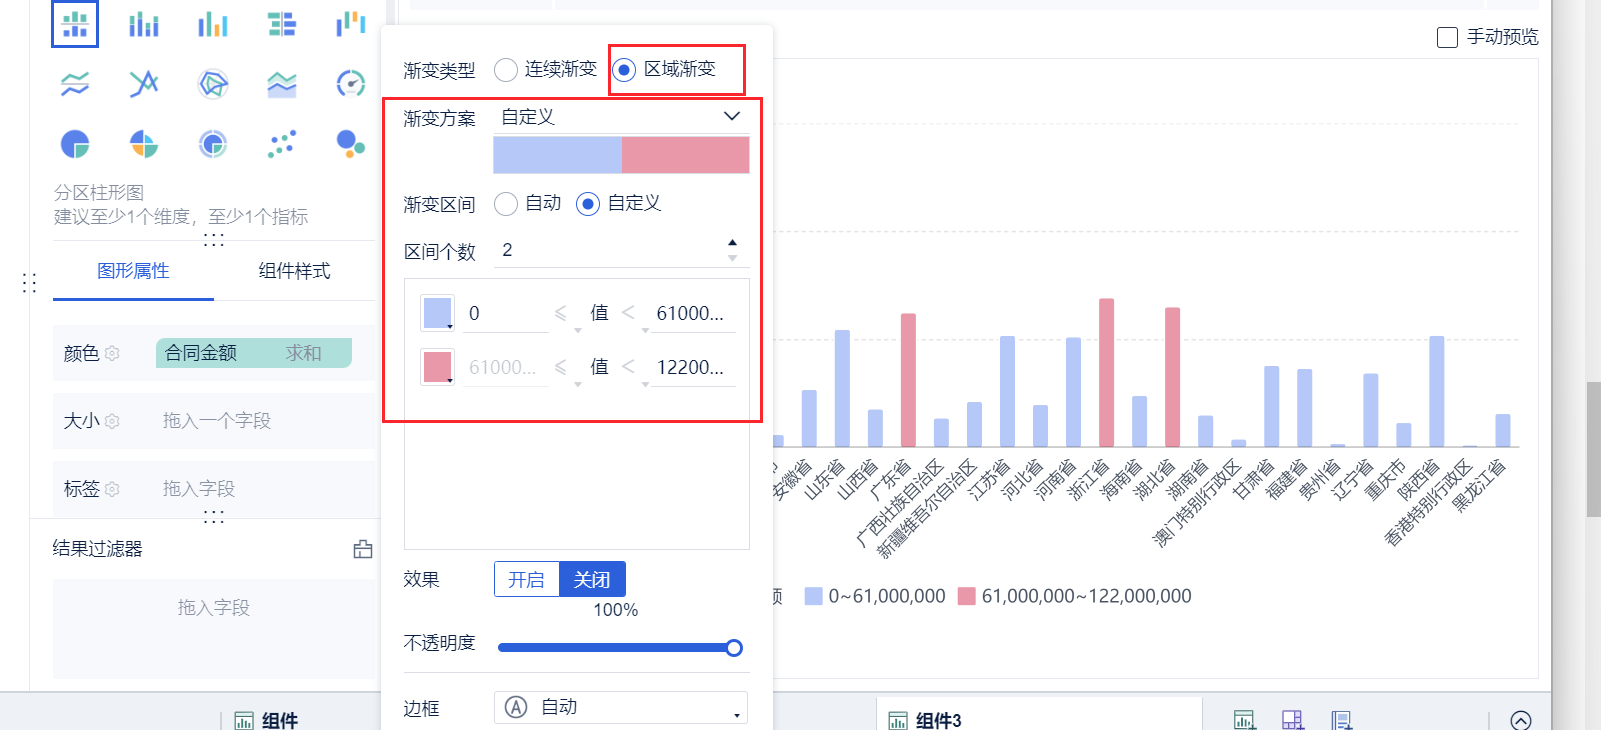
Task: Open settings gear next to 大小
Action: click(x=112, y=421)
